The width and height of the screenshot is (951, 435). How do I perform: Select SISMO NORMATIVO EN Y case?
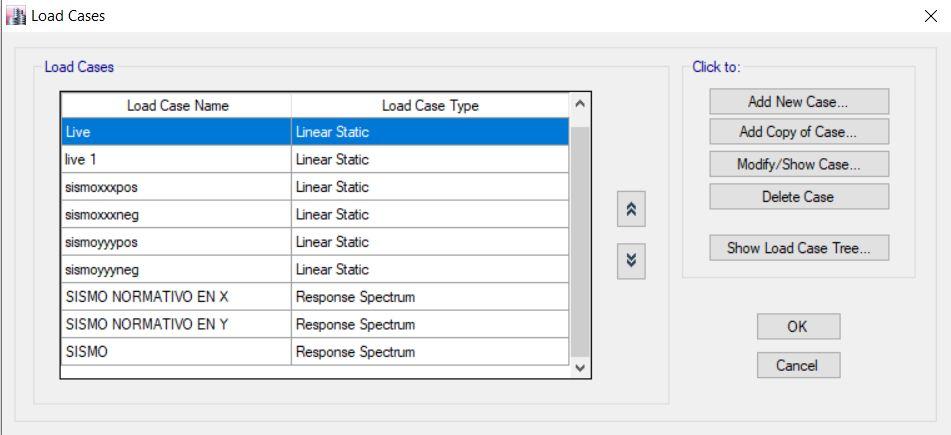tap(176, 325)
